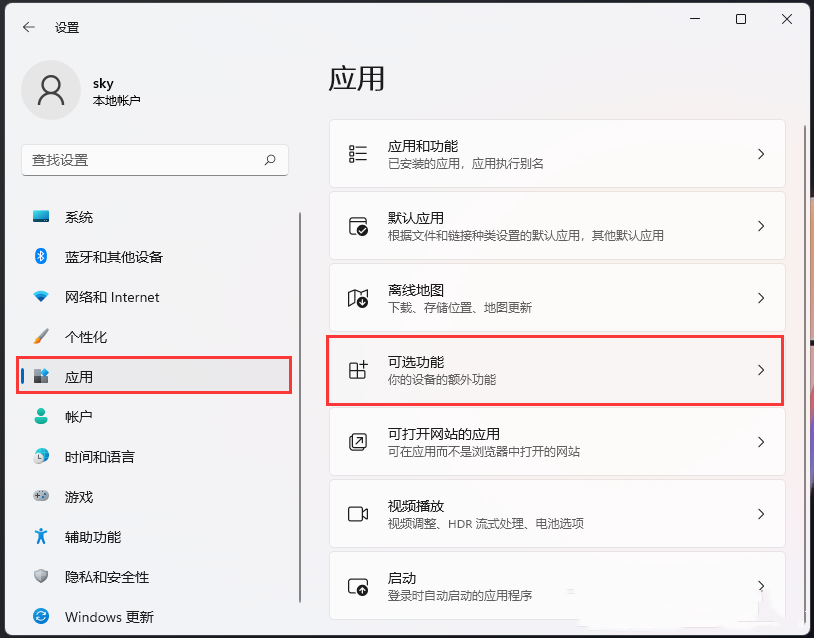This screenshot has height=638, width=814.
Task: Click the brush icon next to 个性化
Action: click(42, 337)
